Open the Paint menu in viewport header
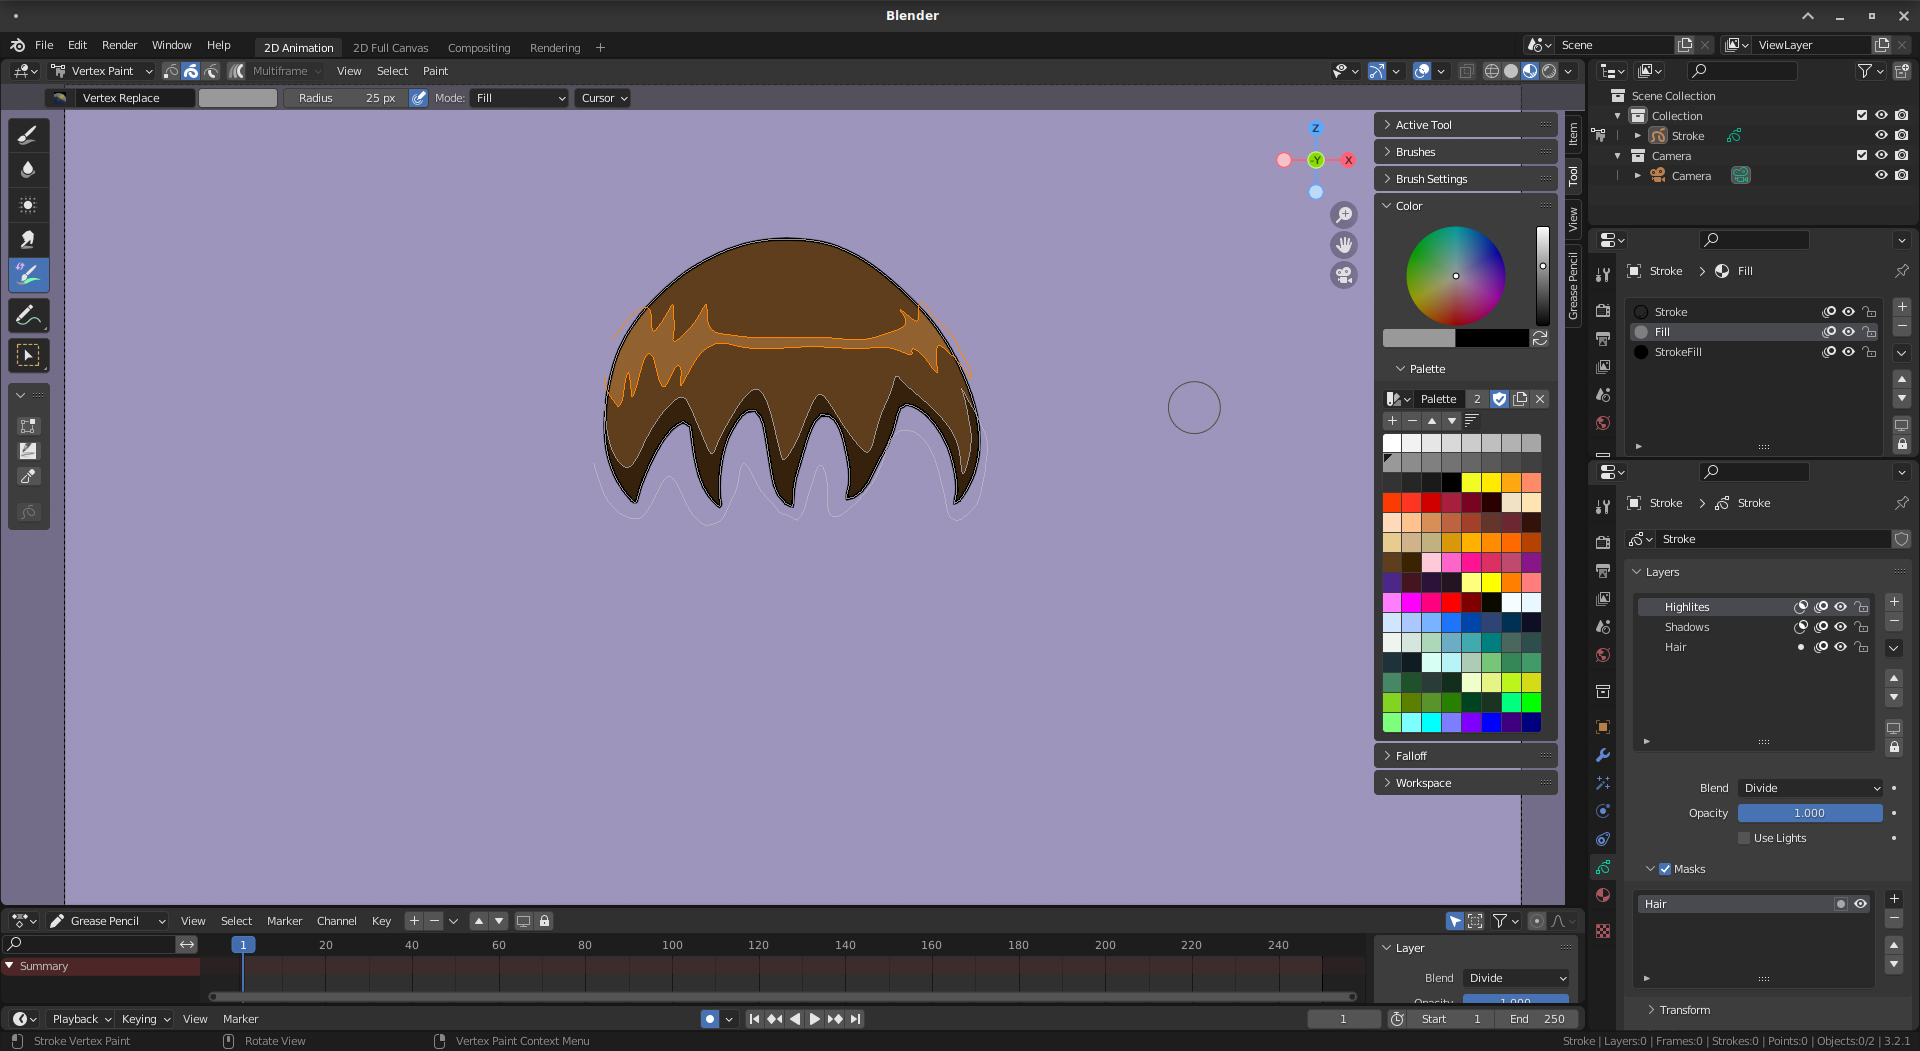The height and width of the screenshot is (1051, 1920). click(x=435, y=71)
